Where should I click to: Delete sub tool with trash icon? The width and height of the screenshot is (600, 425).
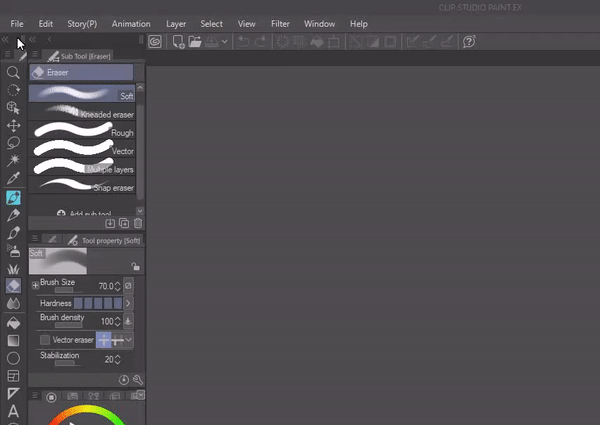138,223
